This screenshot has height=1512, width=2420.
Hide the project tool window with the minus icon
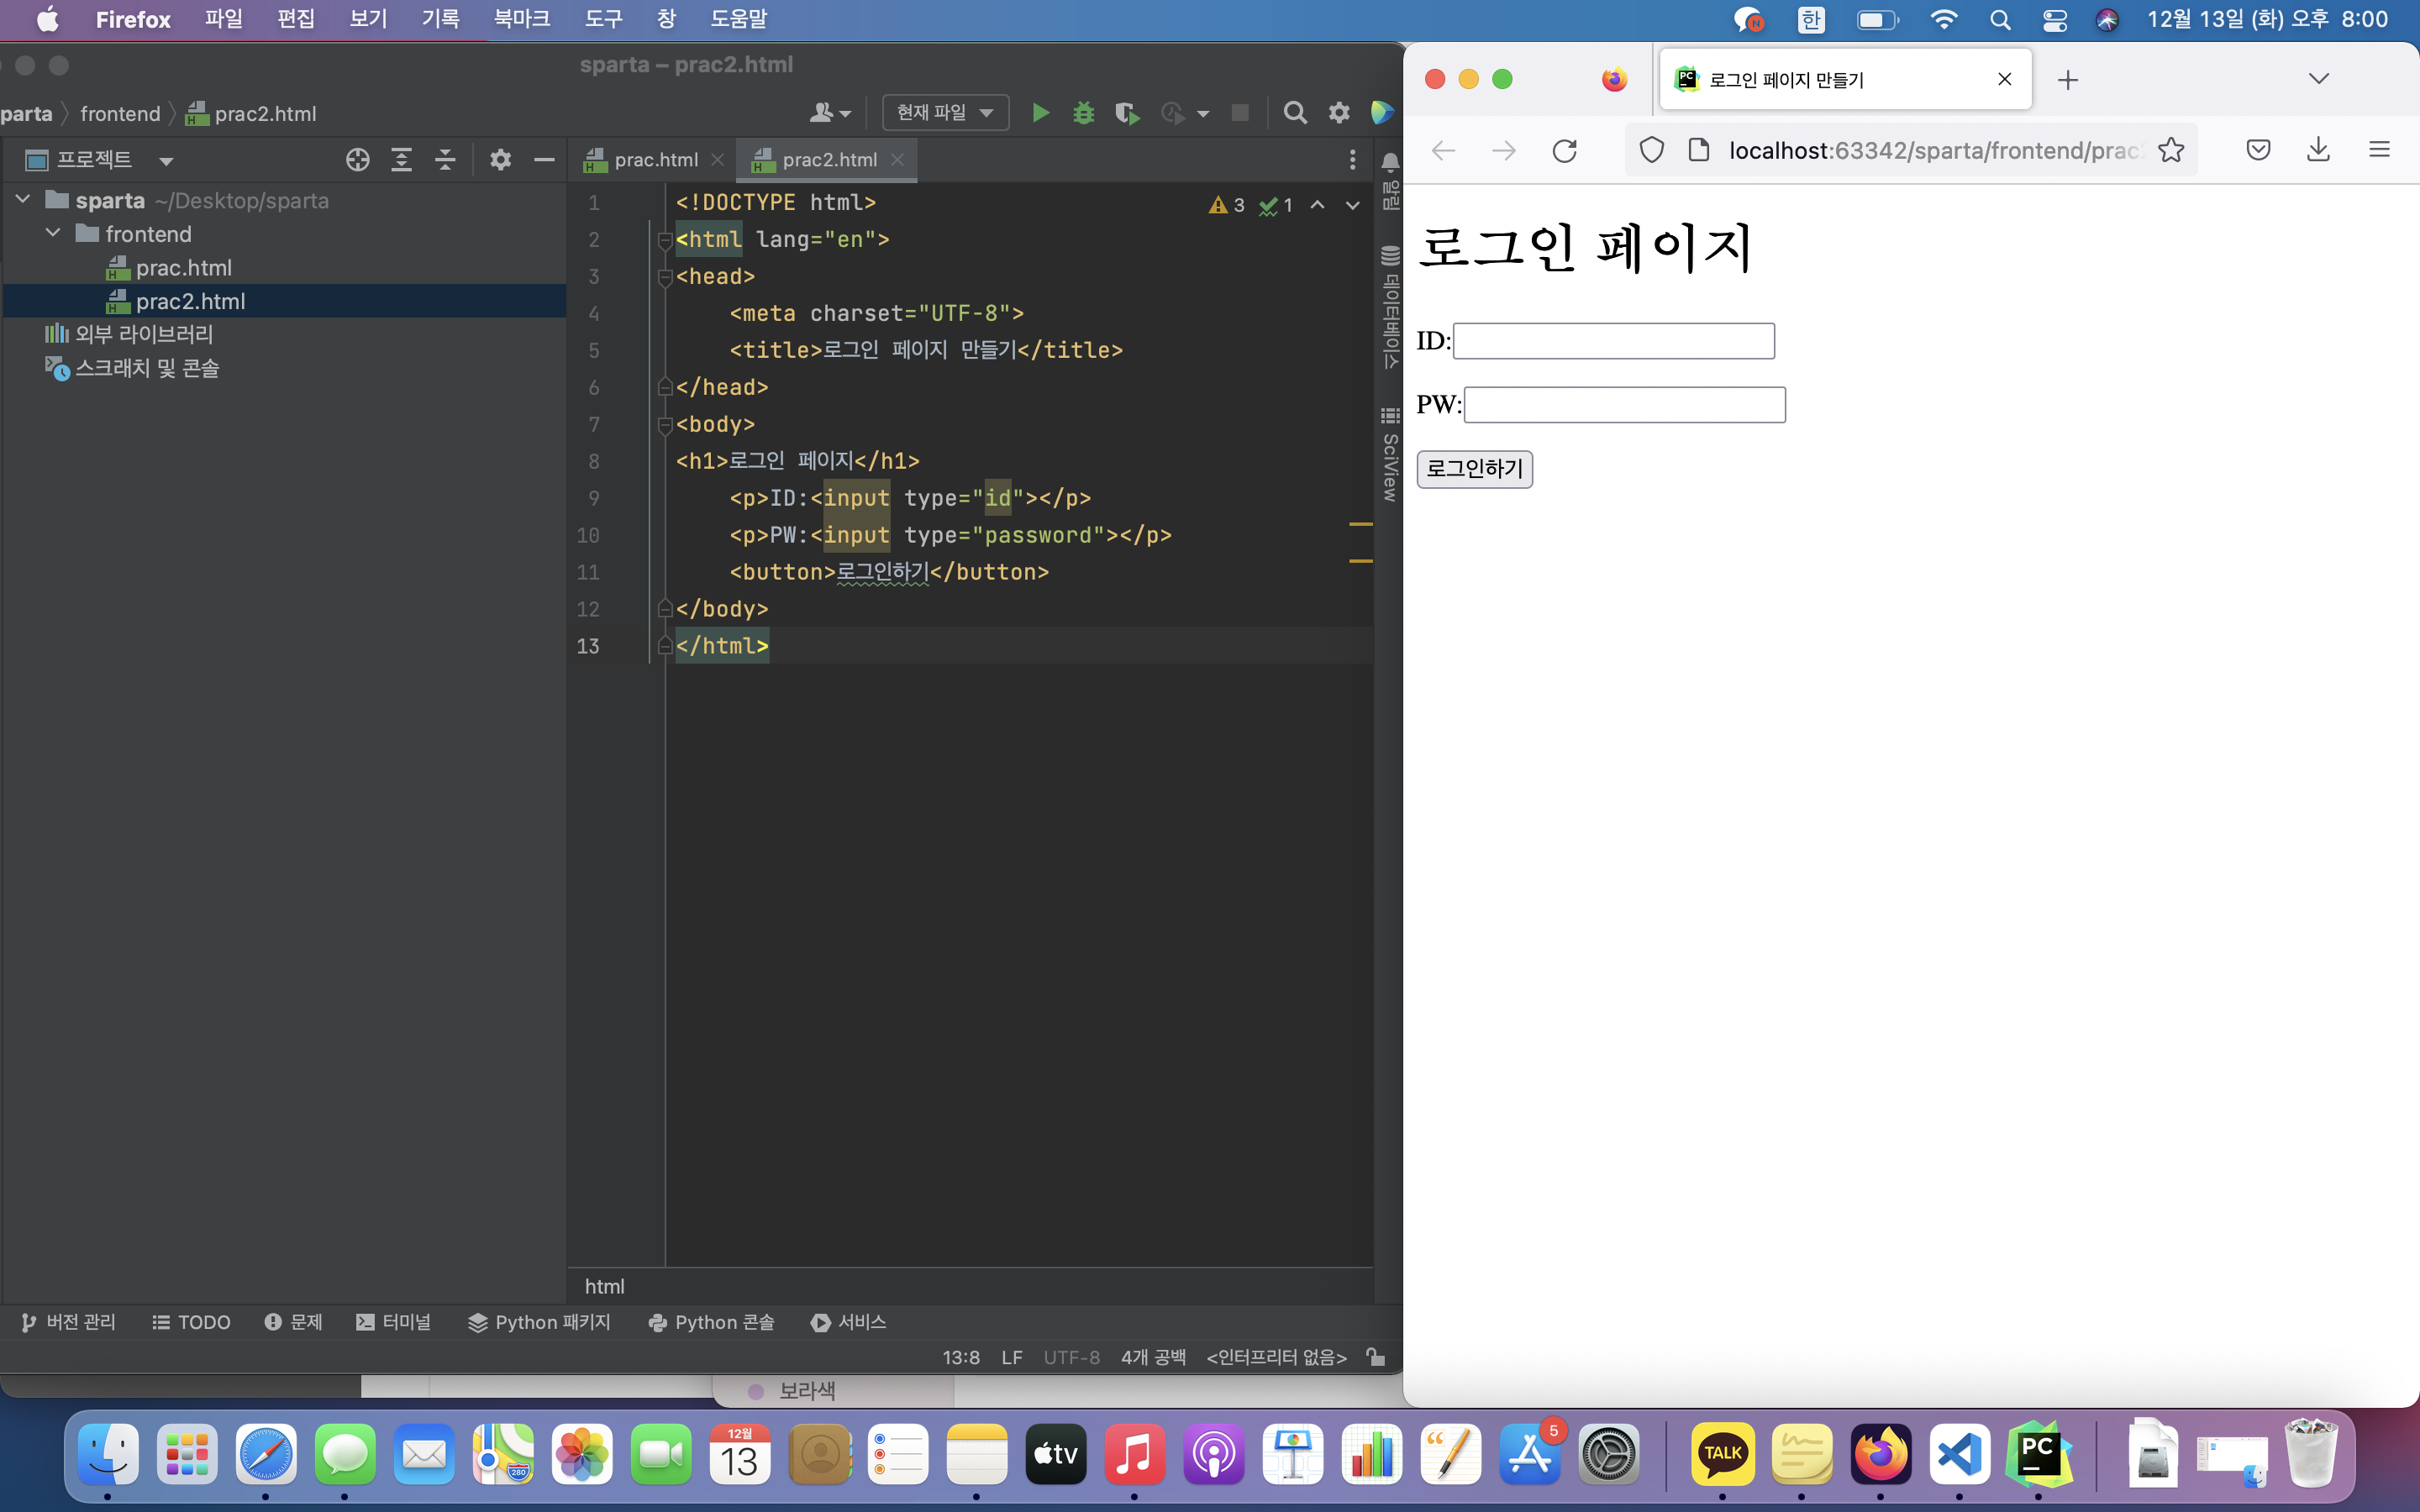coord(544,160)
